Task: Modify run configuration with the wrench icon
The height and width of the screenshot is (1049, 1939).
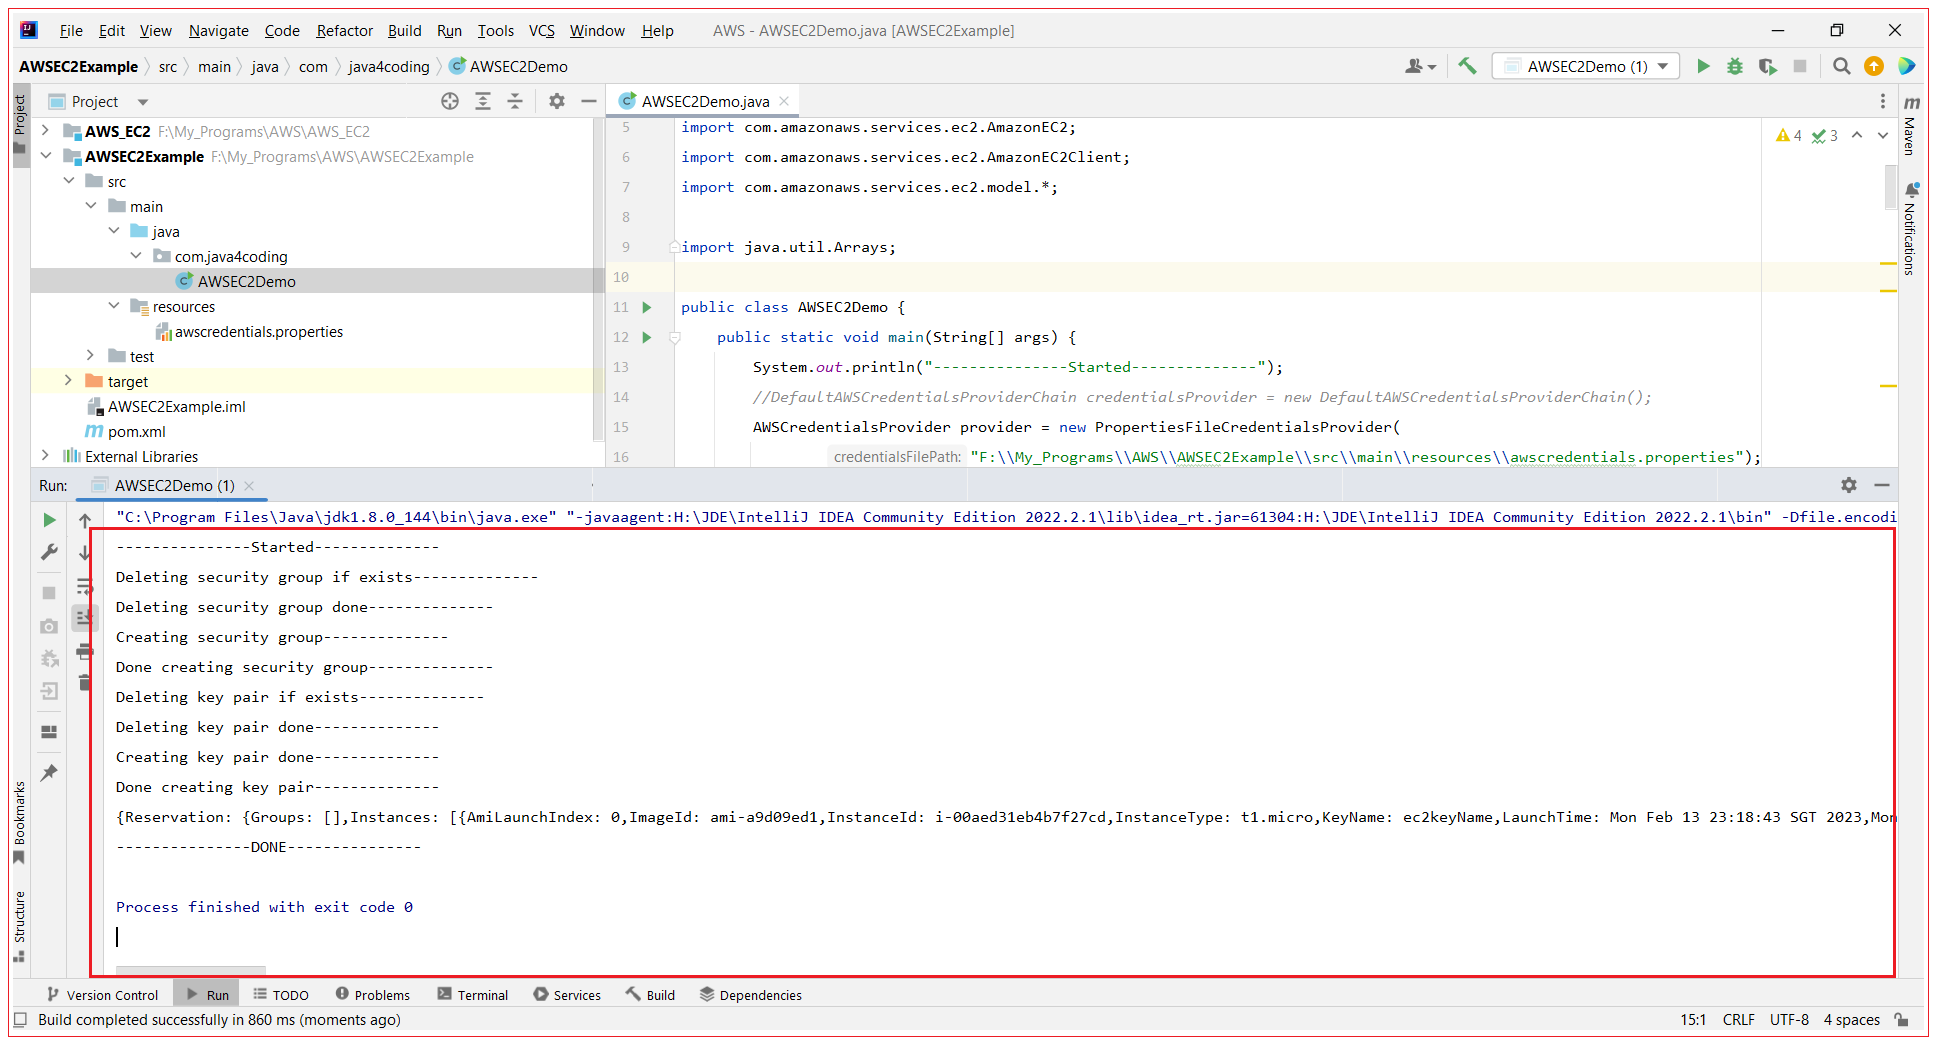Action: (x=49, y=552)
